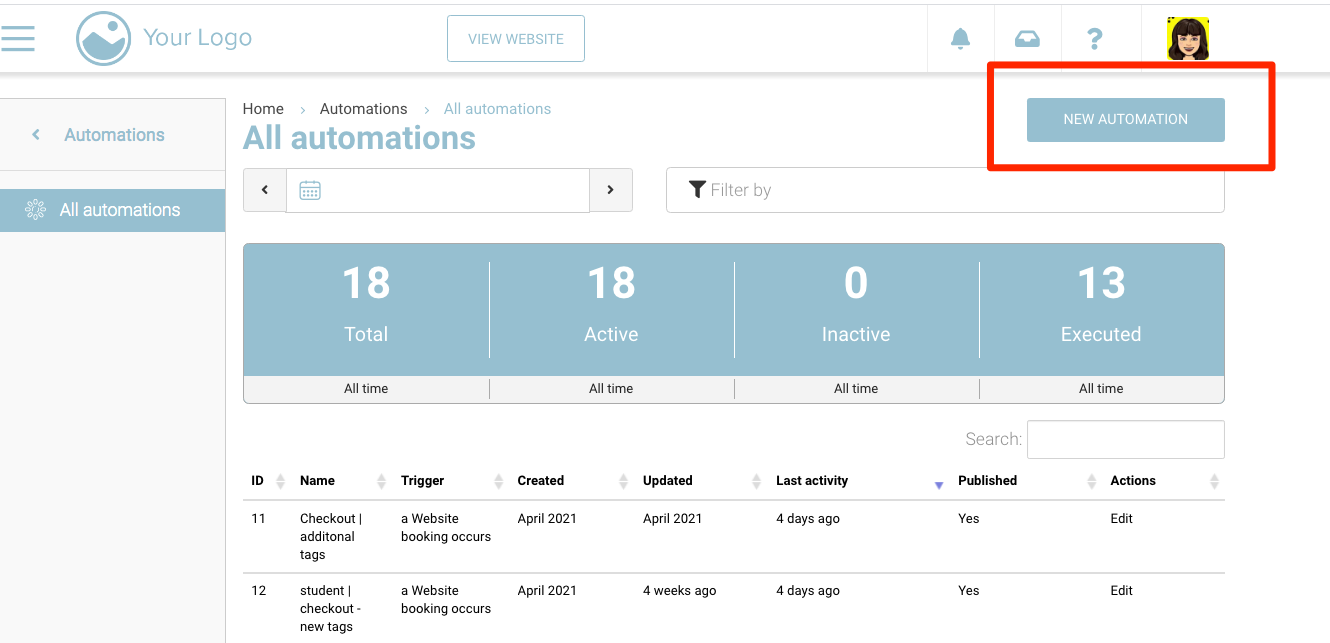Open the Filter by dropdown
Image resolution: width=1330 pixels, height=643 pixels.
[x=944, y=190]
